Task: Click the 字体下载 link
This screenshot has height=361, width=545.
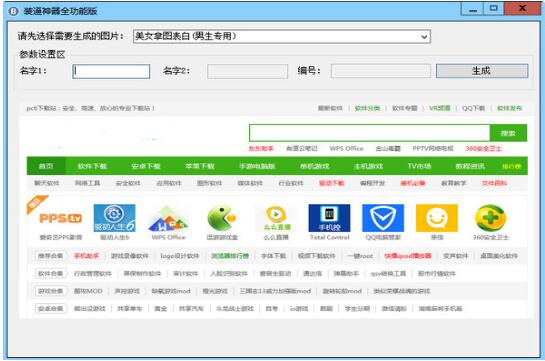Action: coord(274,256)
